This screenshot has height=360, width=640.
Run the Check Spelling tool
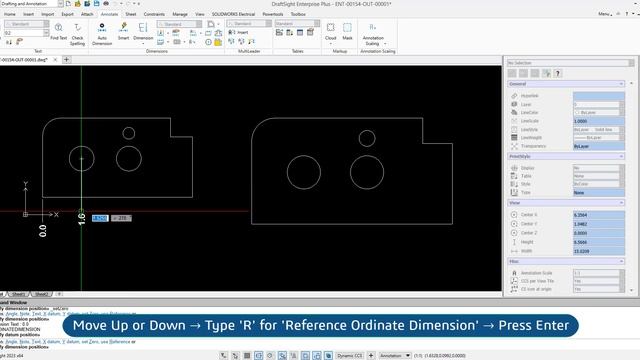click(x=77, y=34)
